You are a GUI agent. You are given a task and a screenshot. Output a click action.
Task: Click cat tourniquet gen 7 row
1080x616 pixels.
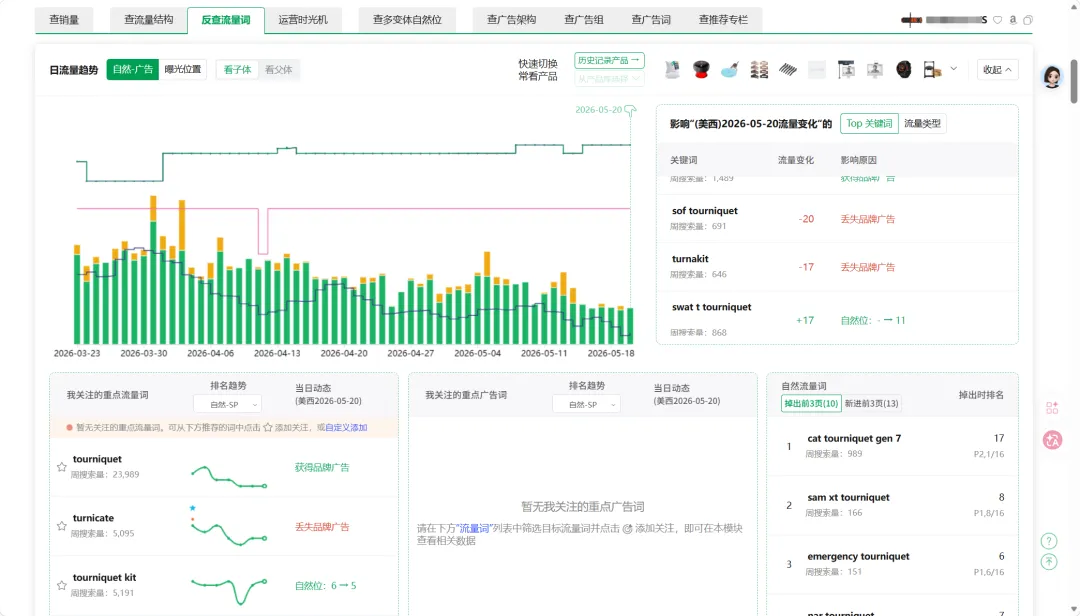[893, 446]
